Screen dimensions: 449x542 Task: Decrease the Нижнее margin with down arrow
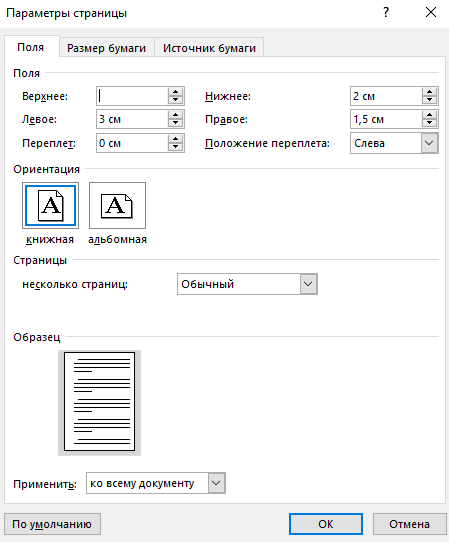[x=429, y=100]
